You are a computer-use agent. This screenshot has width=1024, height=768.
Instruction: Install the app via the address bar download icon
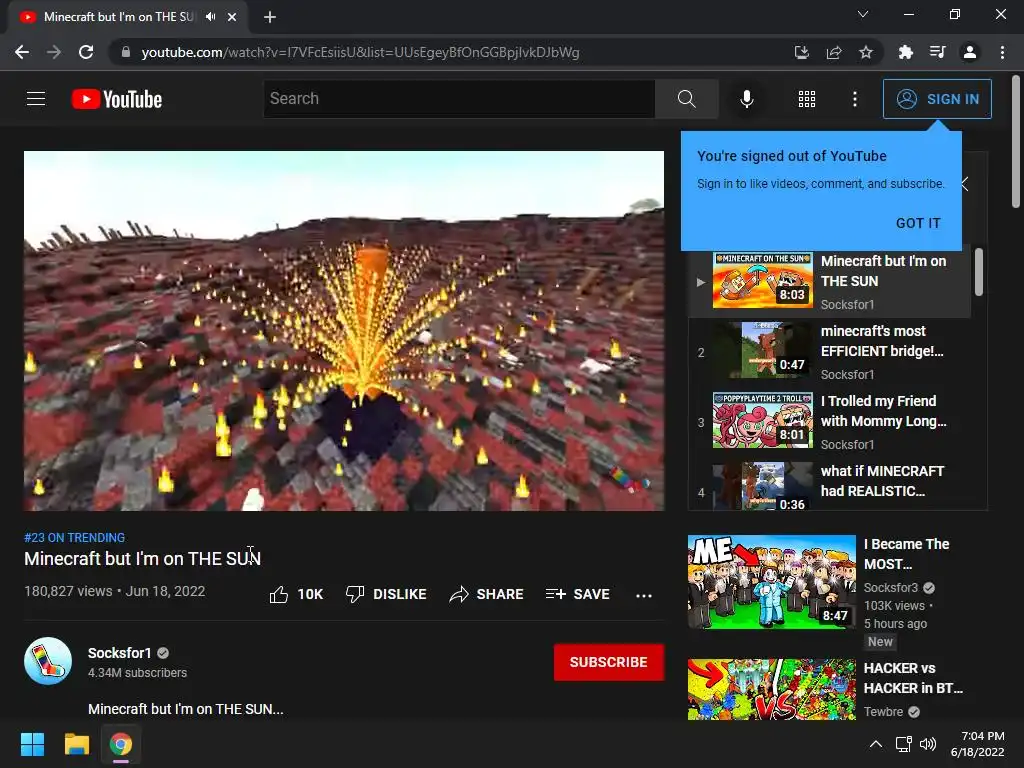pyautogui.click(x=802, y=52)
